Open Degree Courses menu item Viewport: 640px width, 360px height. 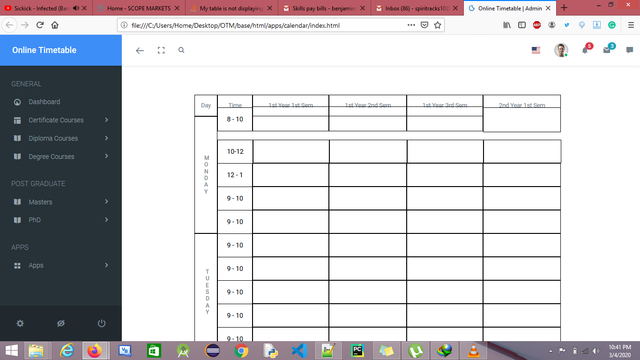[x=61, y=156]
